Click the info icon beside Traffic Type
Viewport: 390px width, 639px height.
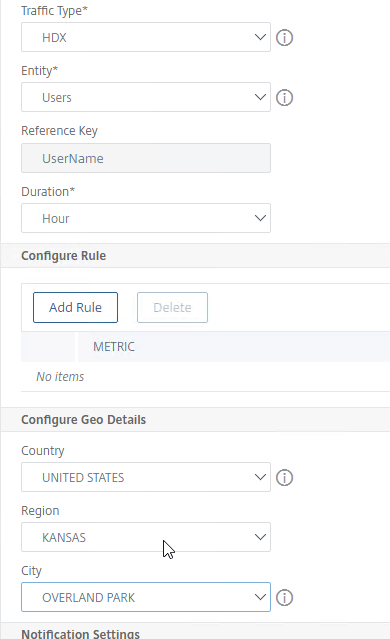tap(284, 37)
